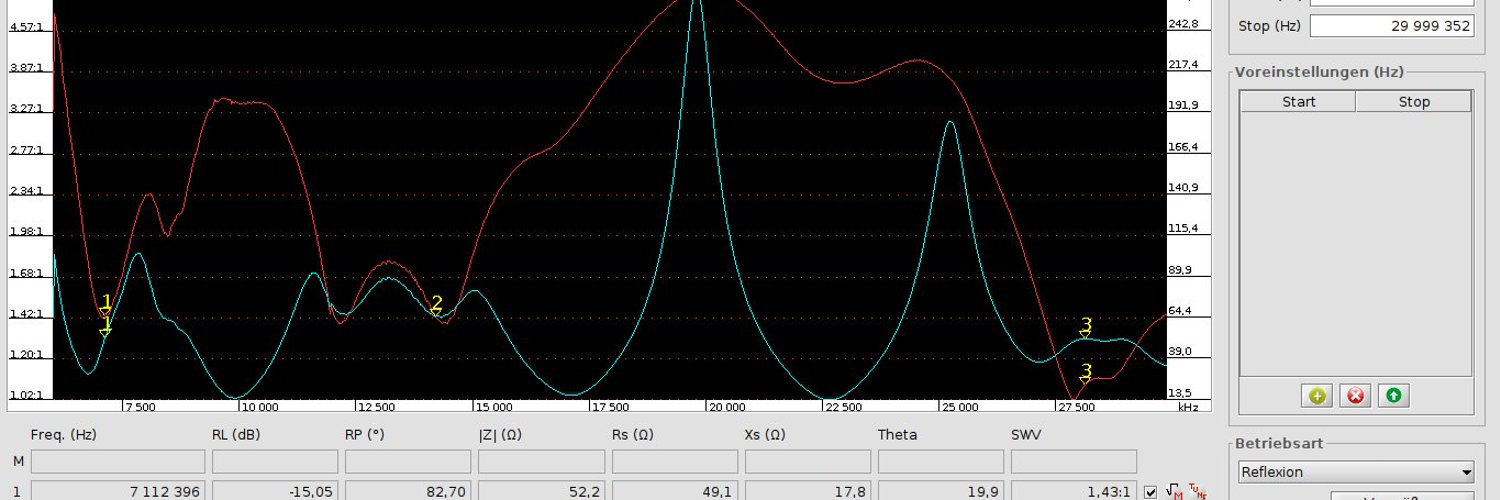Click the 4.57:1 left scale label
Viewport: 1500px width, 500px height.
(x=25, y=27)
